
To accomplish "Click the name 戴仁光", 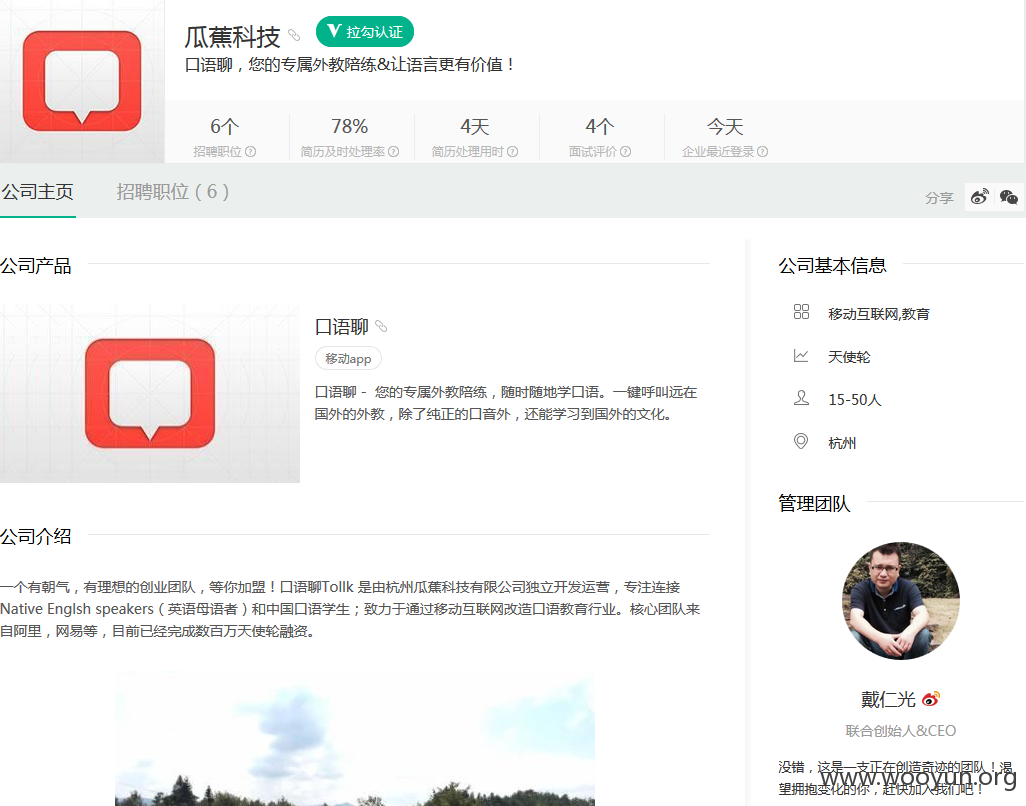I will click(888, 699).
